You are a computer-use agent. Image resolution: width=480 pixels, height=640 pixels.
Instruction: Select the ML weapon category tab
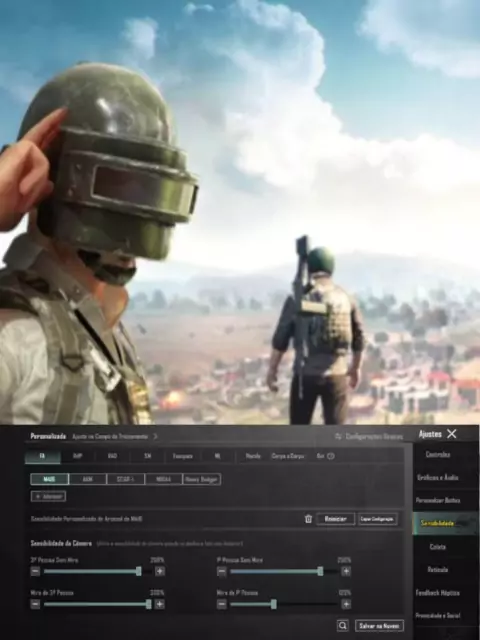tap(218, 456)
